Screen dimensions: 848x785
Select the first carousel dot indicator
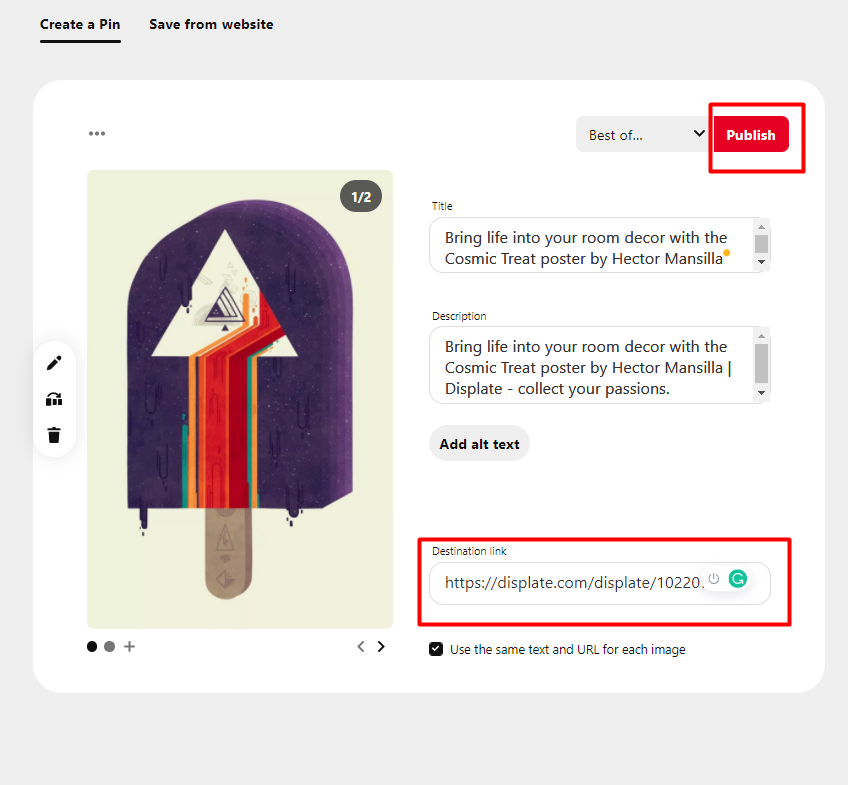click(x=92, y=647)
